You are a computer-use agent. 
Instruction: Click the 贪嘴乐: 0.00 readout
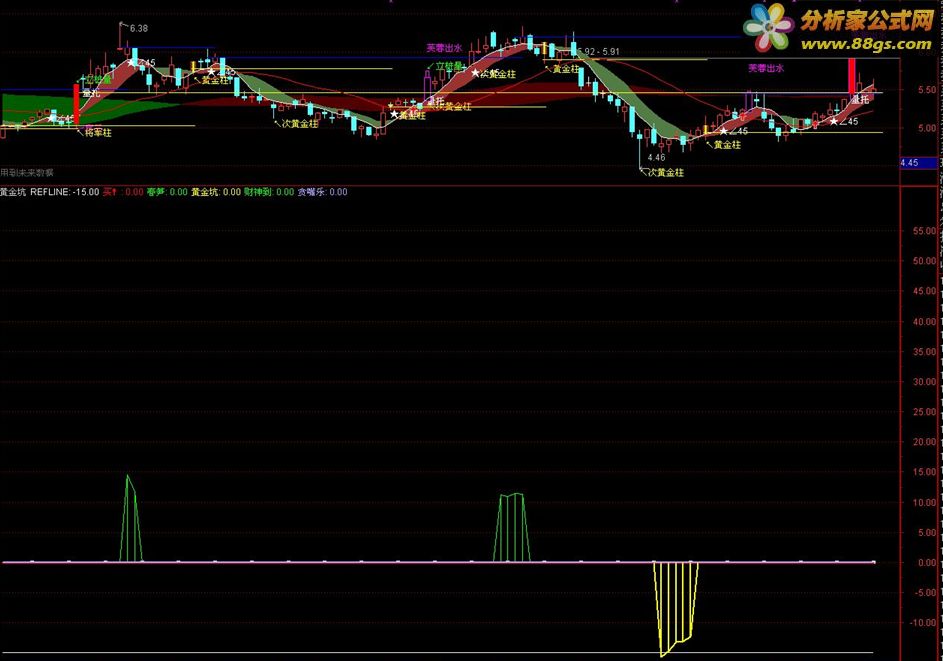point(322,192)
